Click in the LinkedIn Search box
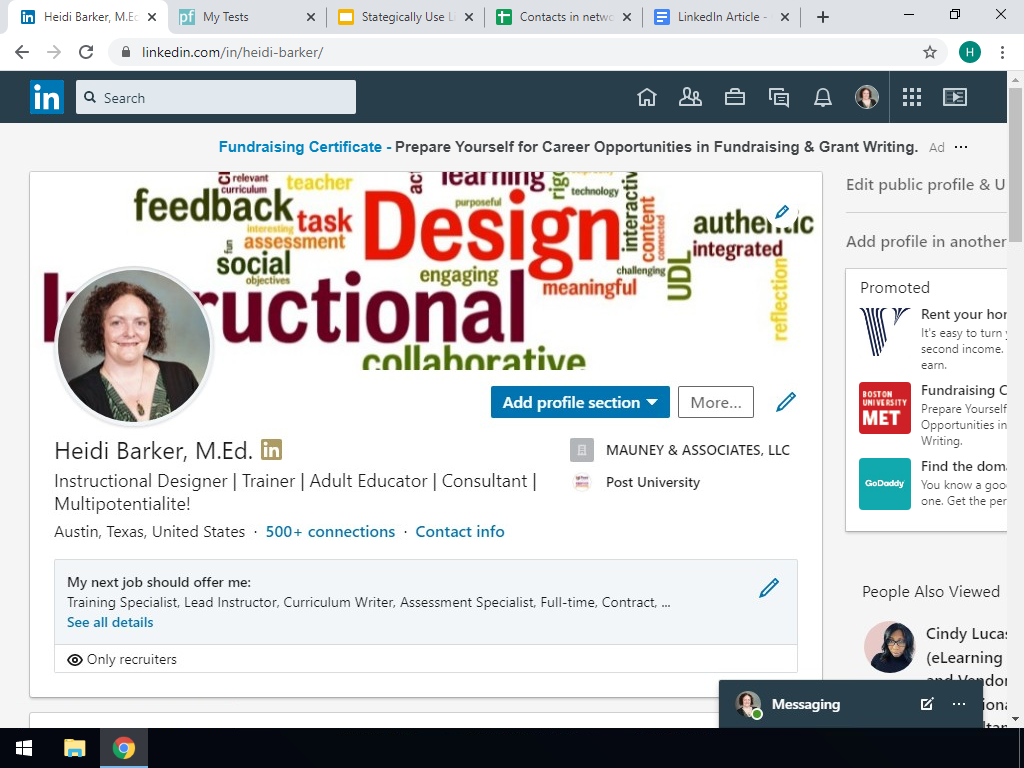Screen dimensions: 1024x768 pos(216,97)
